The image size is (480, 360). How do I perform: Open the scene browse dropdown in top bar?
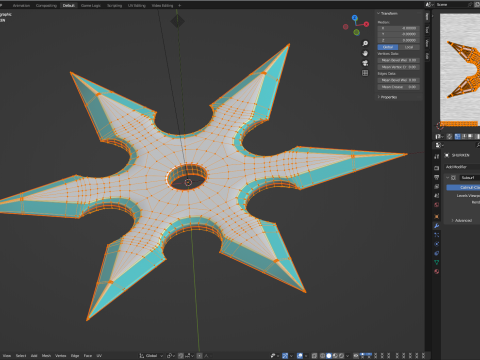430,5
